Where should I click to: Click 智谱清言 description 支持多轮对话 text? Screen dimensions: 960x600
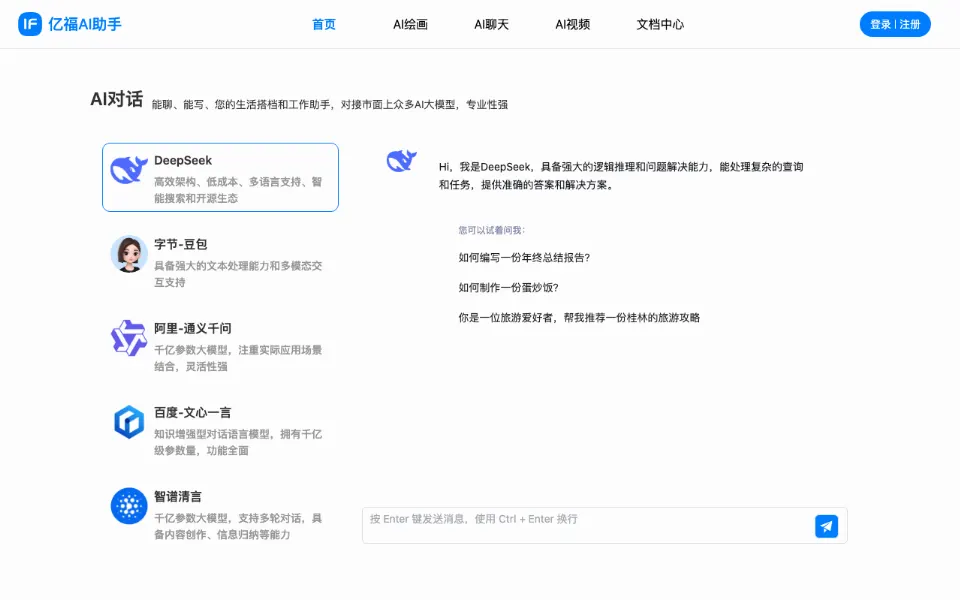[238, 526]
